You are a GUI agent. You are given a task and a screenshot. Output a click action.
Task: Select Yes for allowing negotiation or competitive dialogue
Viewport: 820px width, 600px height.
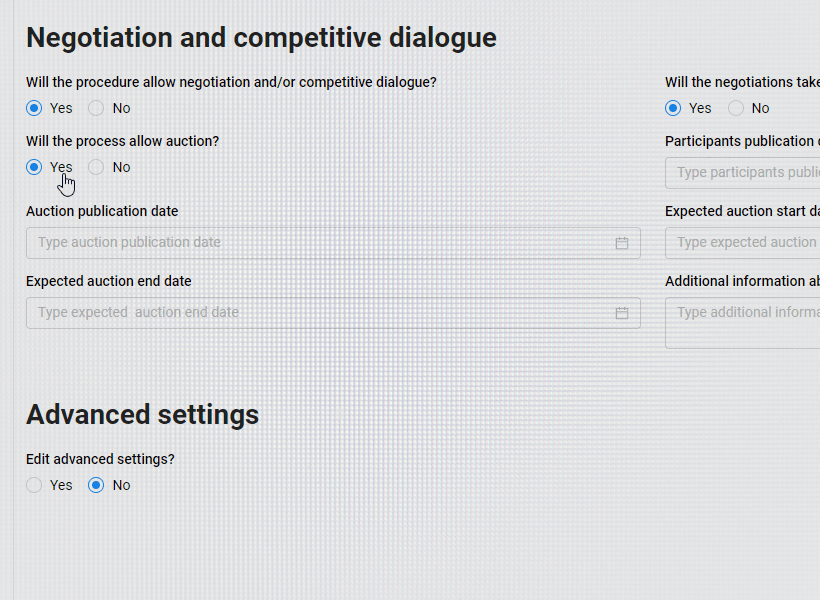point(35,108)
